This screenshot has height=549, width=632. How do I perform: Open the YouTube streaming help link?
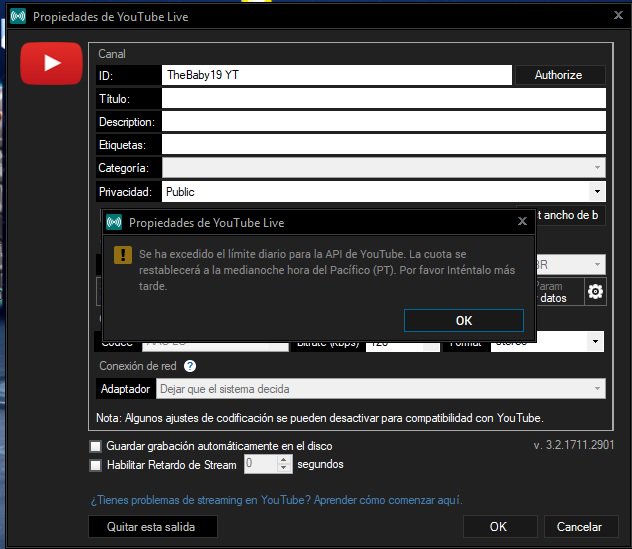click(x=276, y=500)
